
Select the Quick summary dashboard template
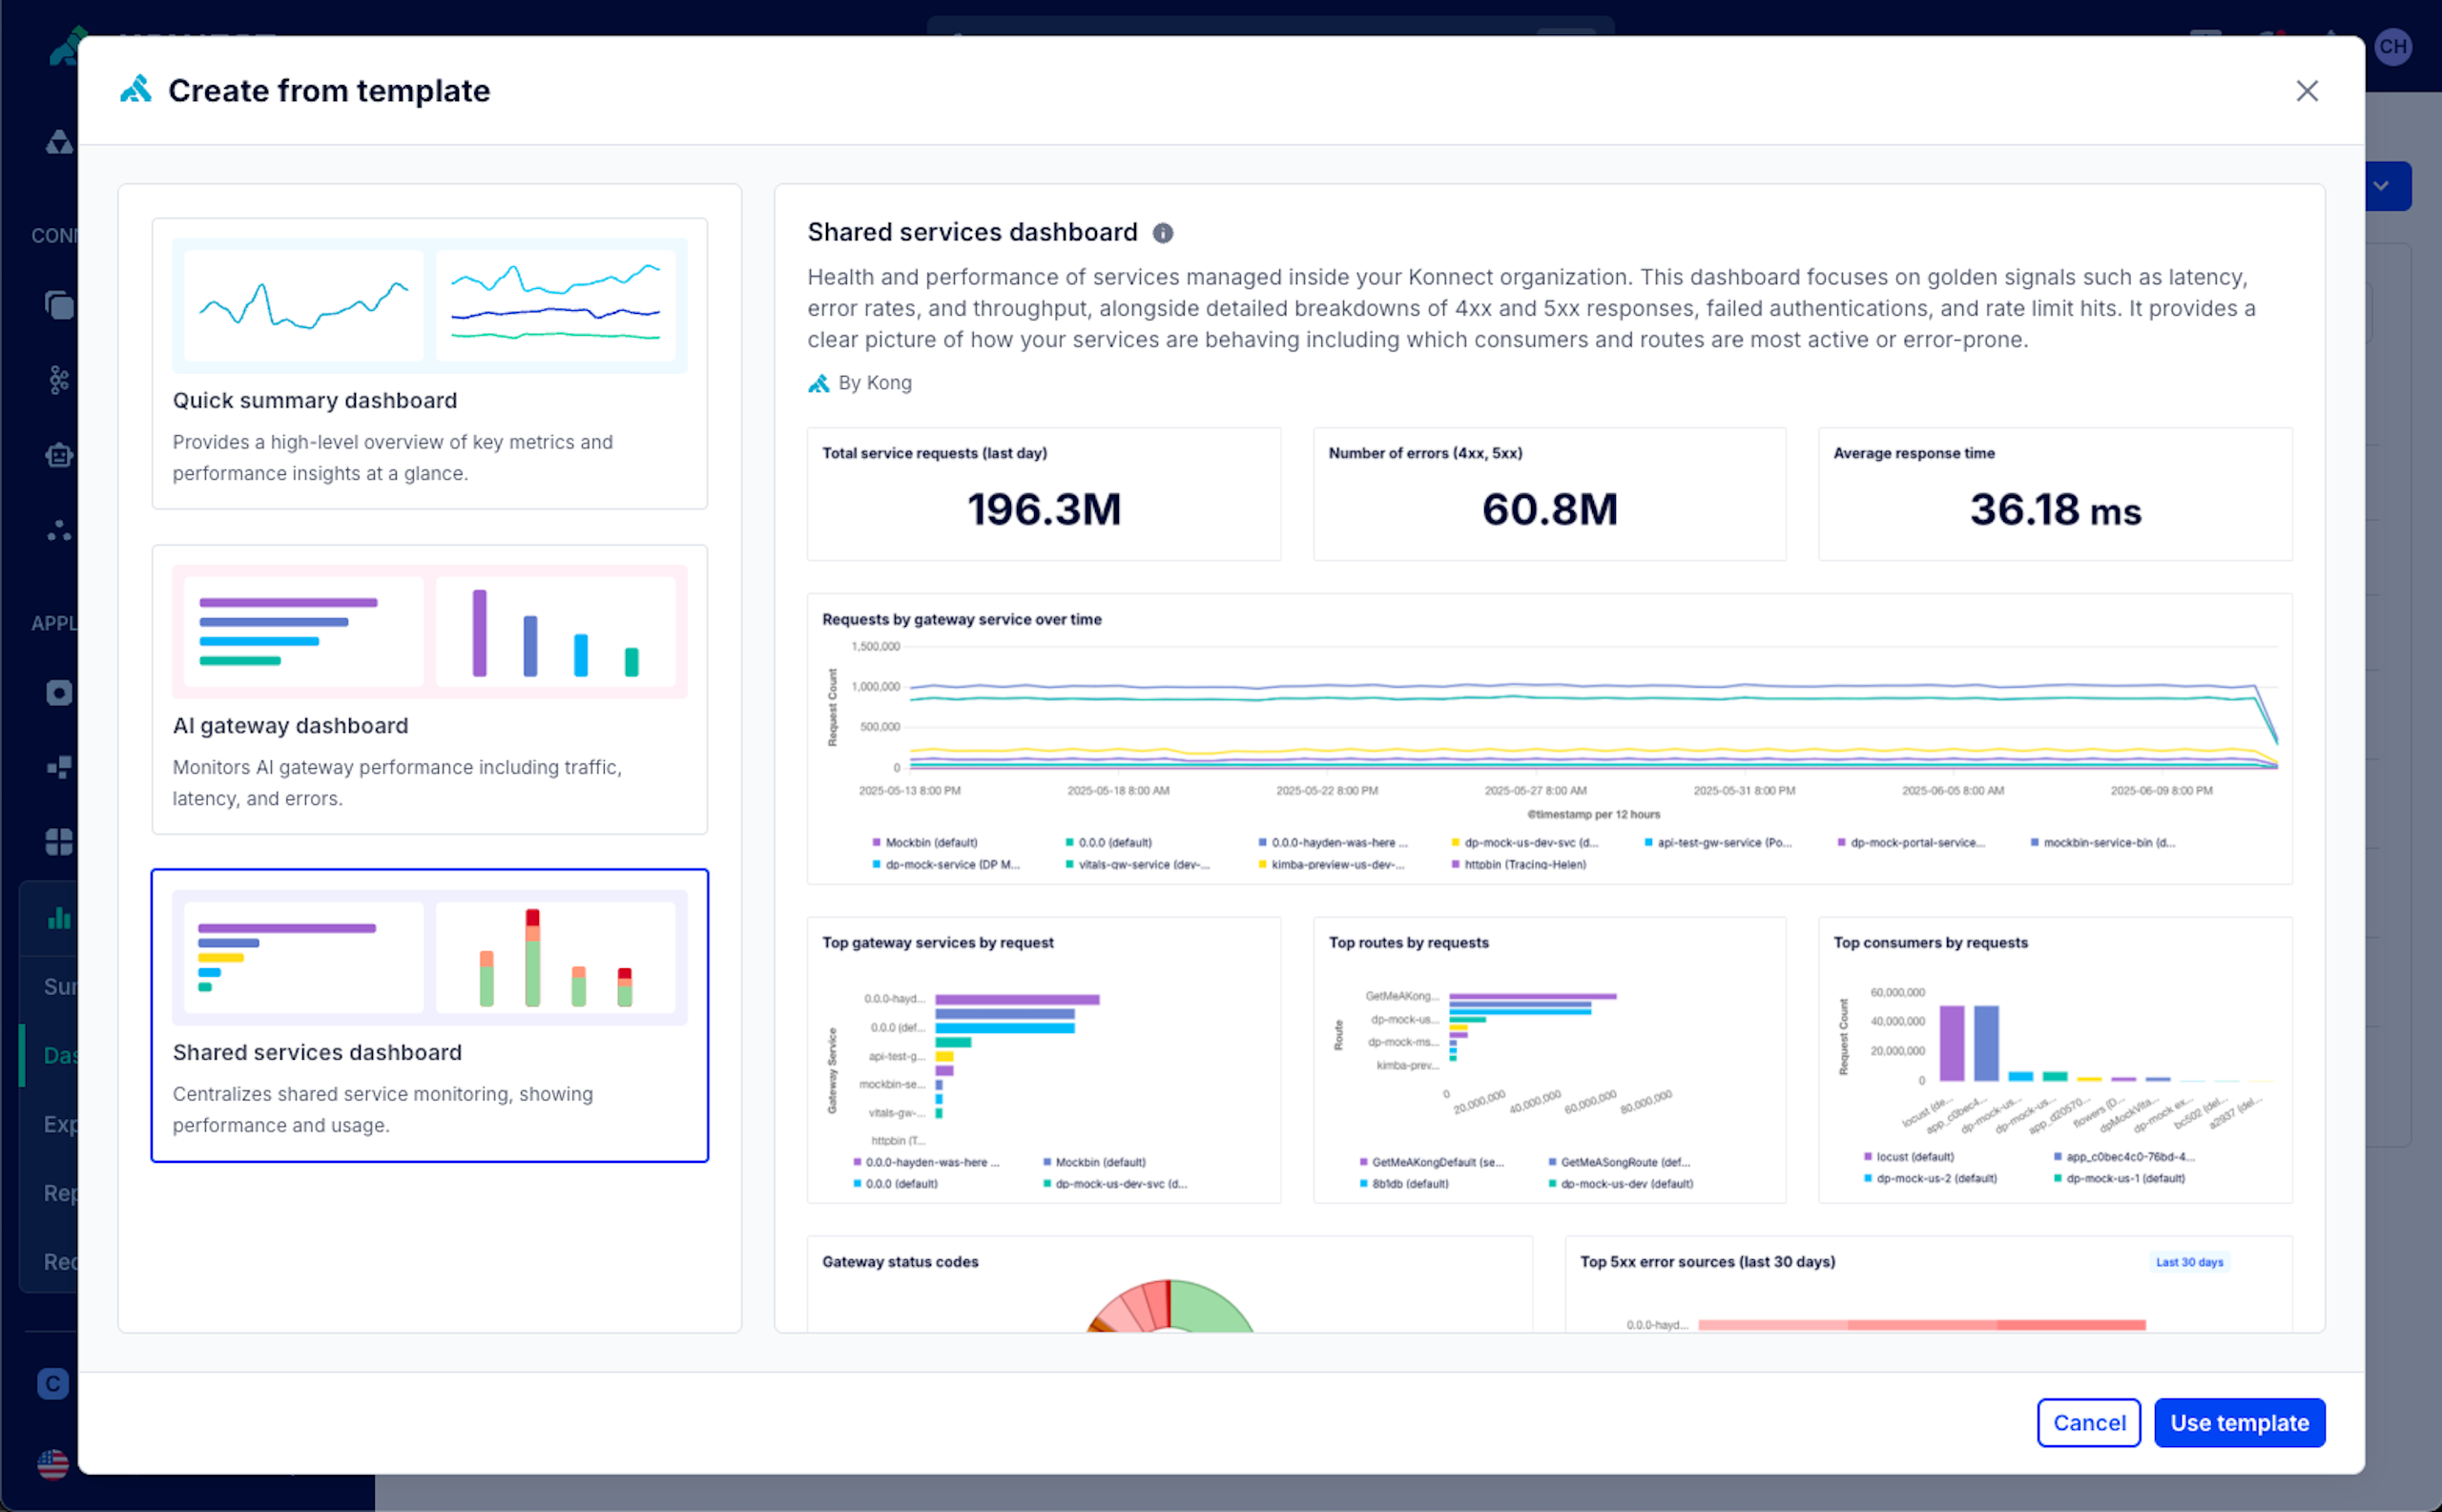click(430, 363)
